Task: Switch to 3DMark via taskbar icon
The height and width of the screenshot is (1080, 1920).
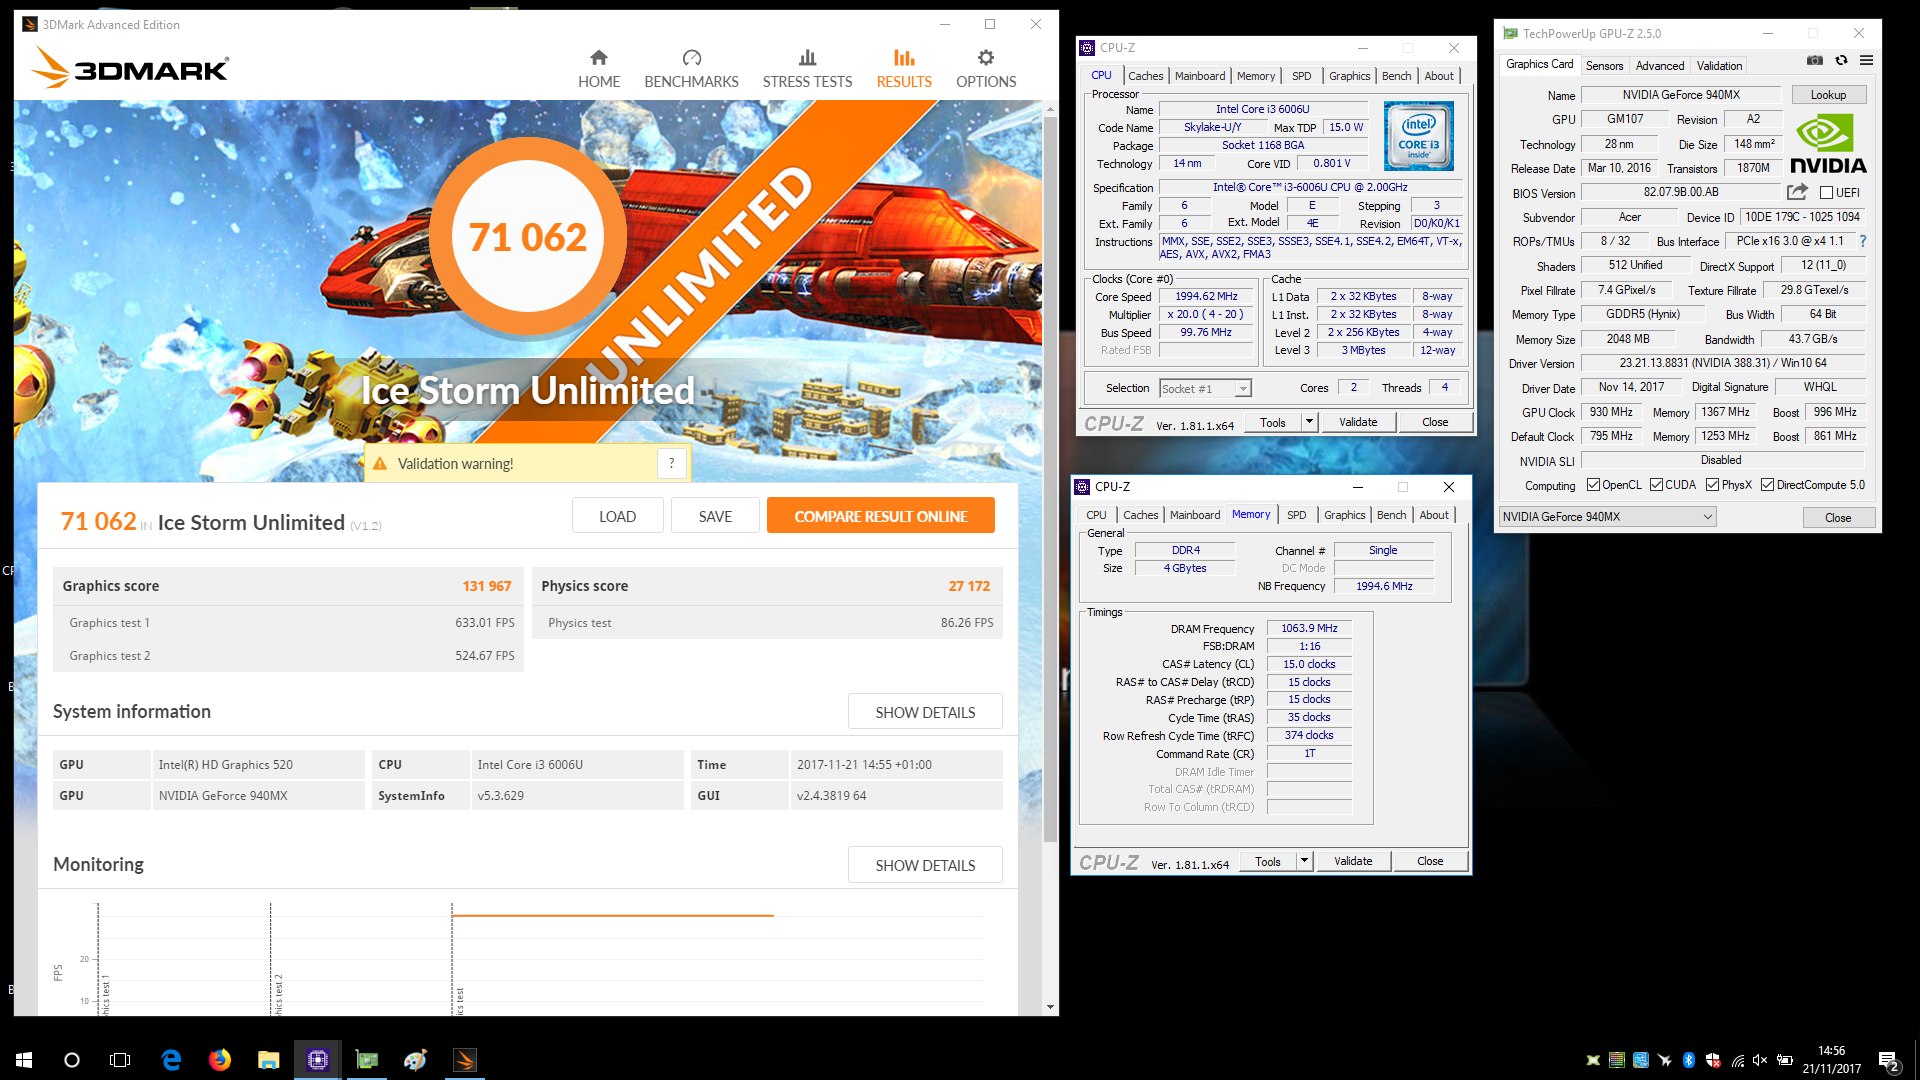Action: [465, 1060]
